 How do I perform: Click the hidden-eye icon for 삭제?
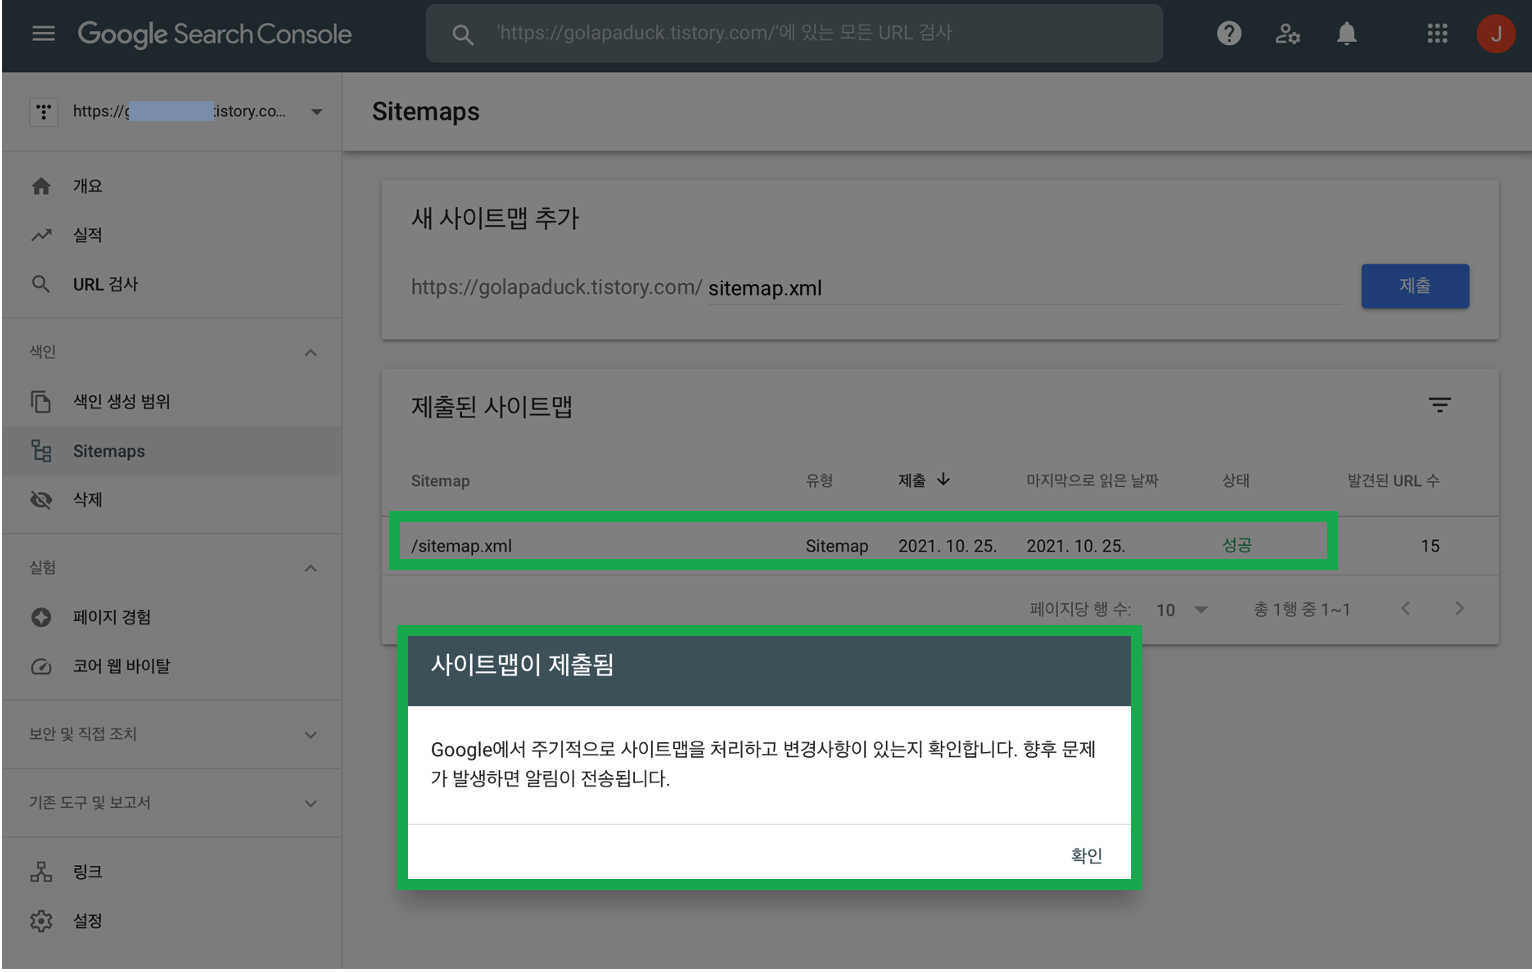(41, 499)
